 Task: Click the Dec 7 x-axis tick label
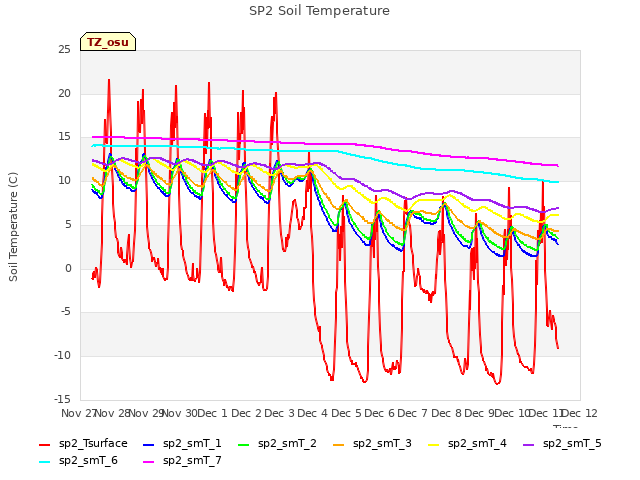413,413
